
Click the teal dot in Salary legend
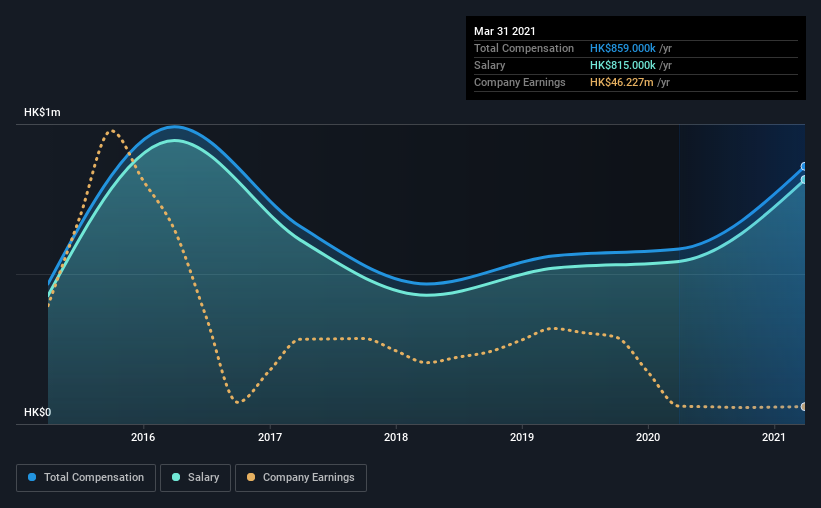point(176,477)
